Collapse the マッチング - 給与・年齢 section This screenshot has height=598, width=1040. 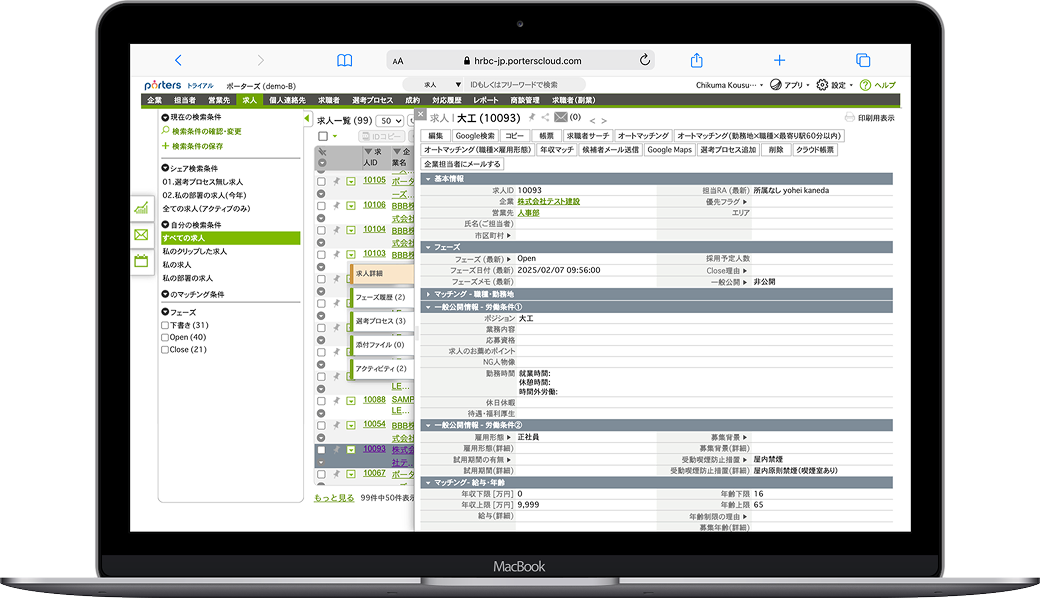pos(657,483)
